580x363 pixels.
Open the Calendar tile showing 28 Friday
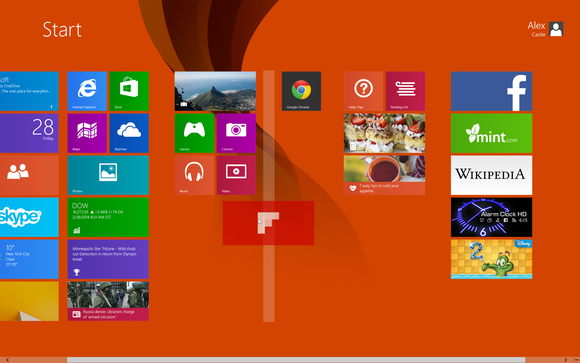point(29,133)
